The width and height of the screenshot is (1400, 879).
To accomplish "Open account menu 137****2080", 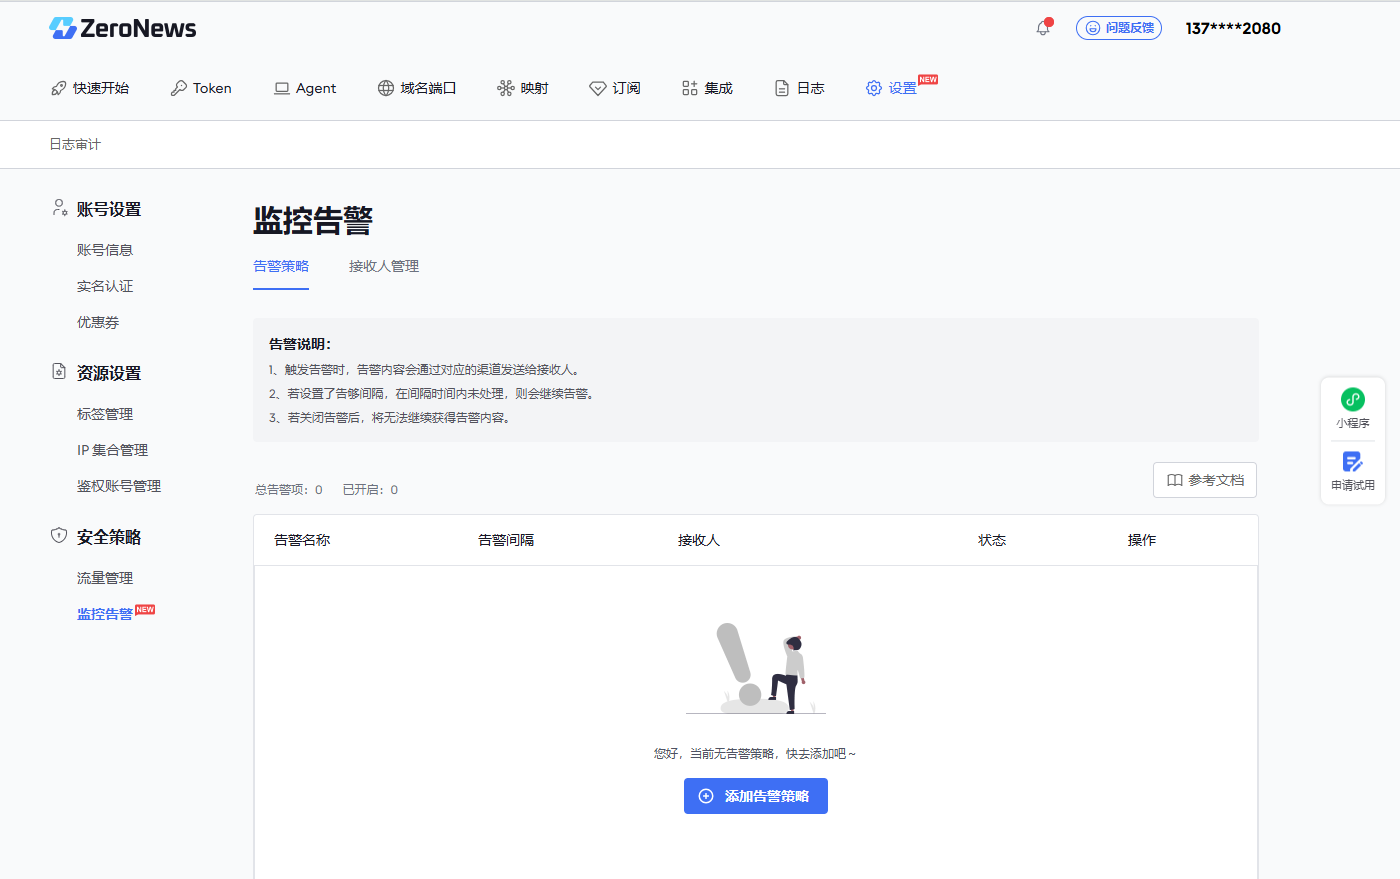I will [x=1233, y=28].
